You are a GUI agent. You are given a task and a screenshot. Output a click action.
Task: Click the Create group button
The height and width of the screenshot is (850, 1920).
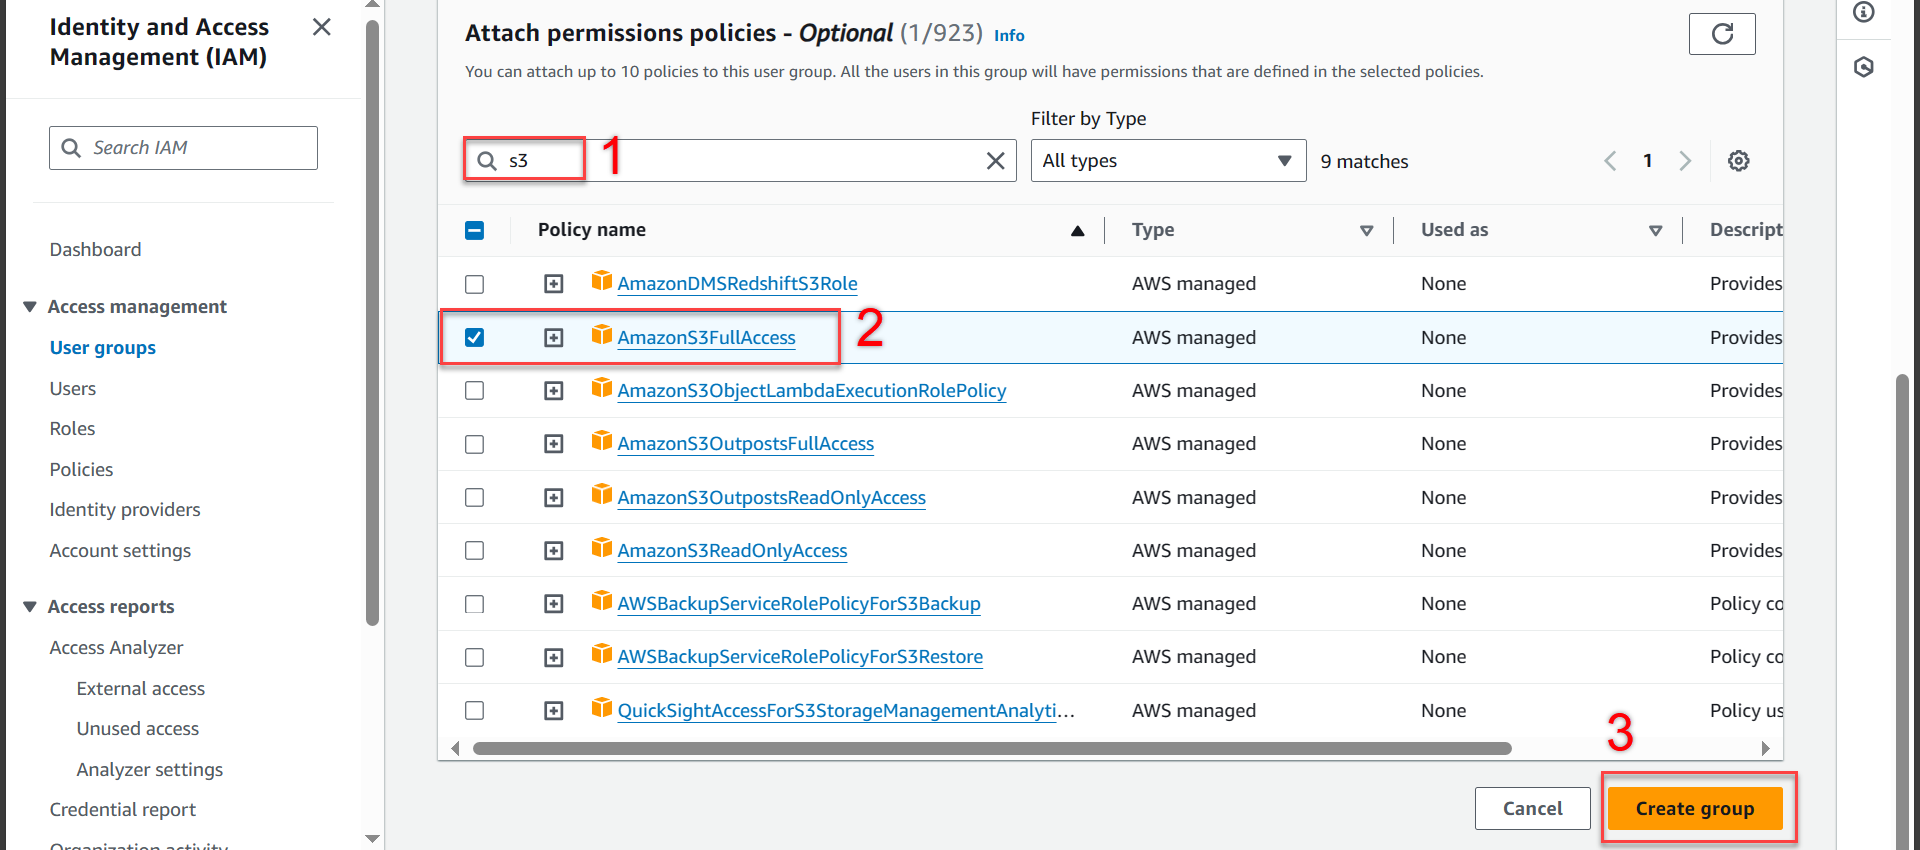coord(1695,809)
